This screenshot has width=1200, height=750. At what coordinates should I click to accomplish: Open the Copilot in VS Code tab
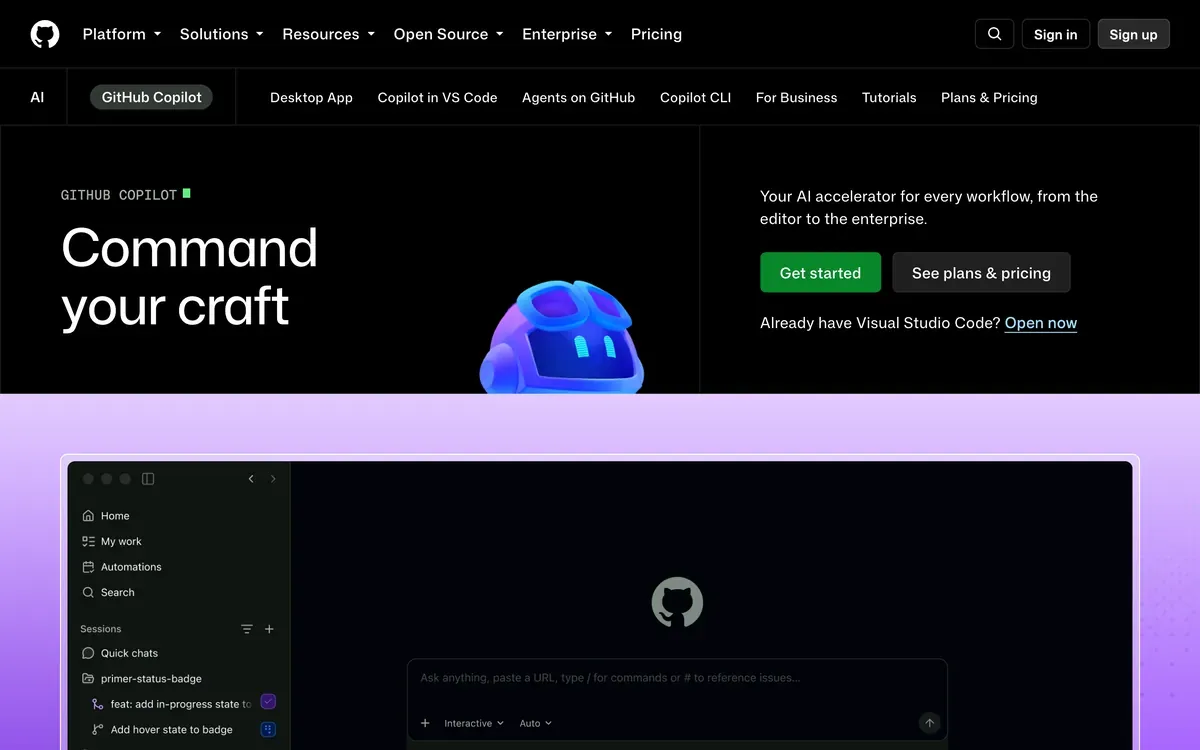[x=437, y=97]
